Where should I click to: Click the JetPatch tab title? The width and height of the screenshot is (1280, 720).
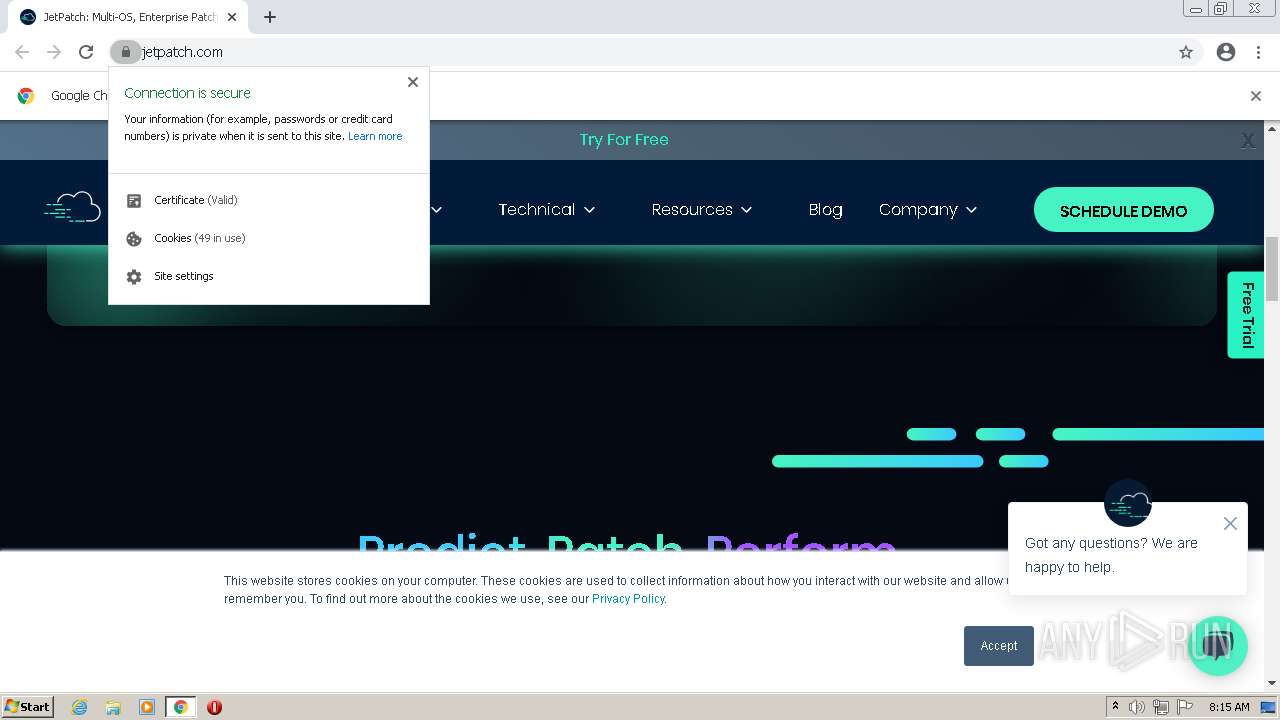point(130,17)
